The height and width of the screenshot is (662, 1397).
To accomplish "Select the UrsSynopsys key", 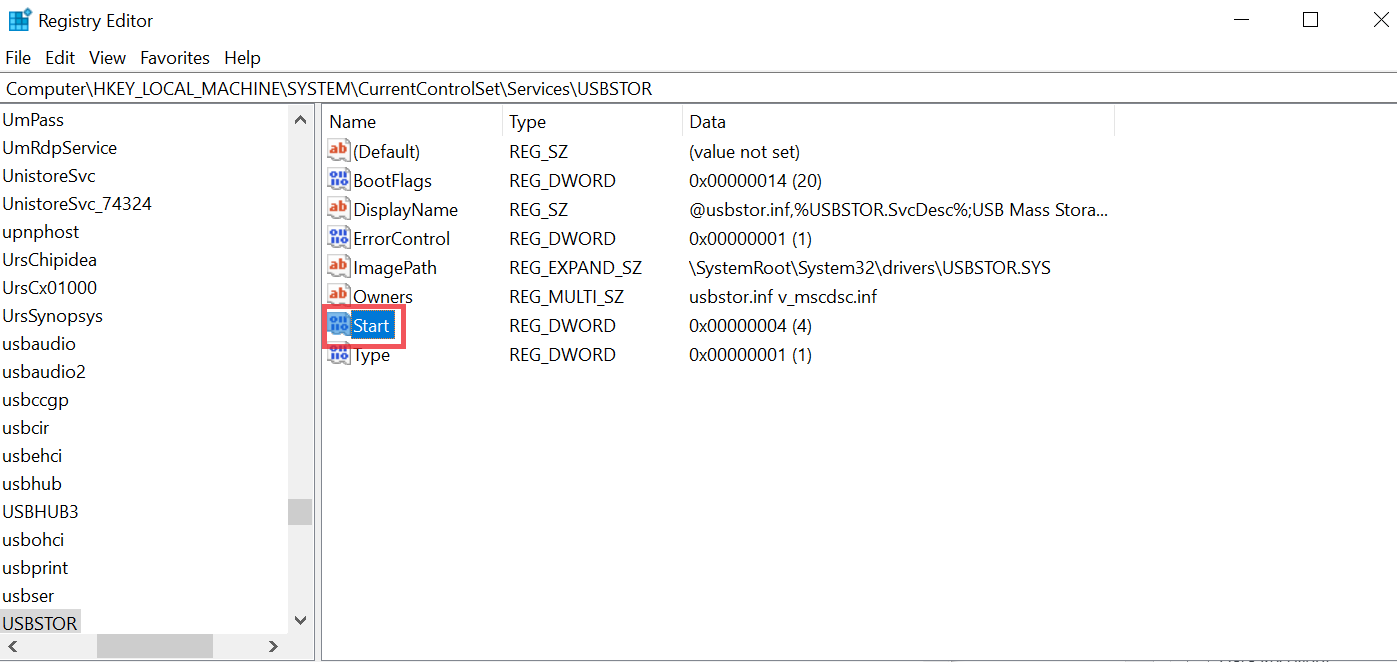I will (x=53, y=316).
